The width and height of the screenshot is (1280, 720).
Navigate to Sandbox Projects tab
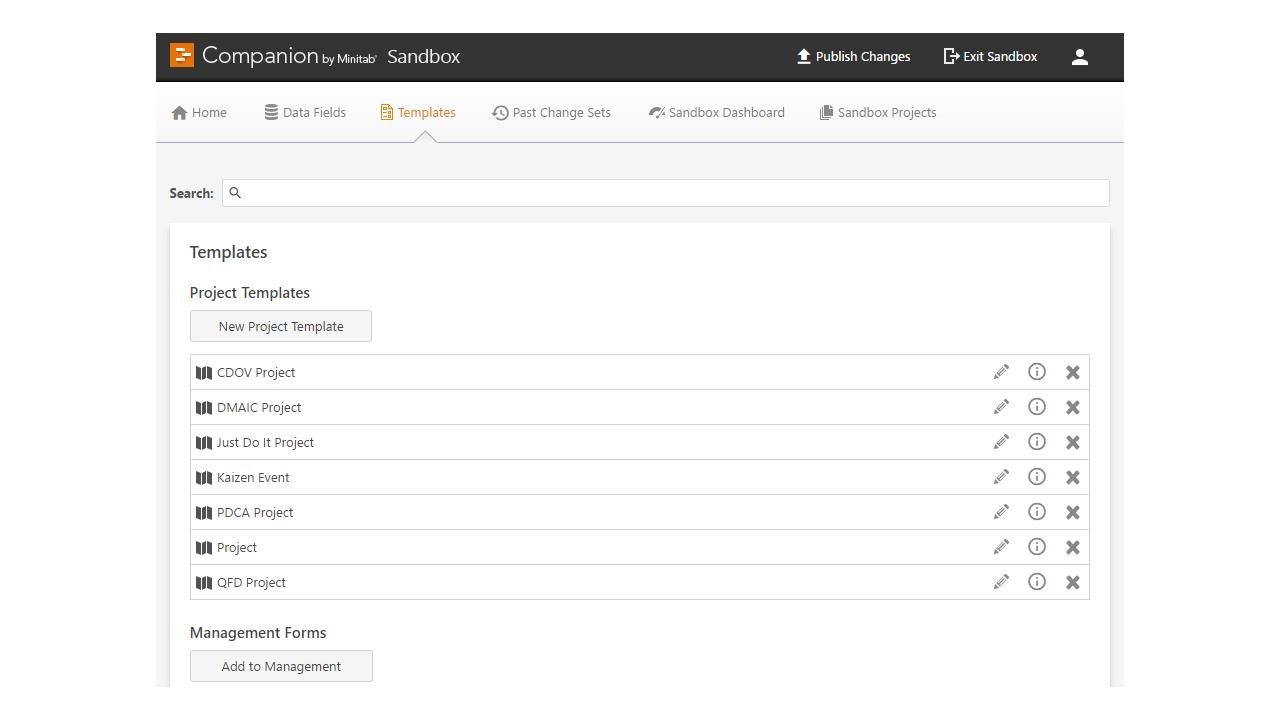click(877, 113)
